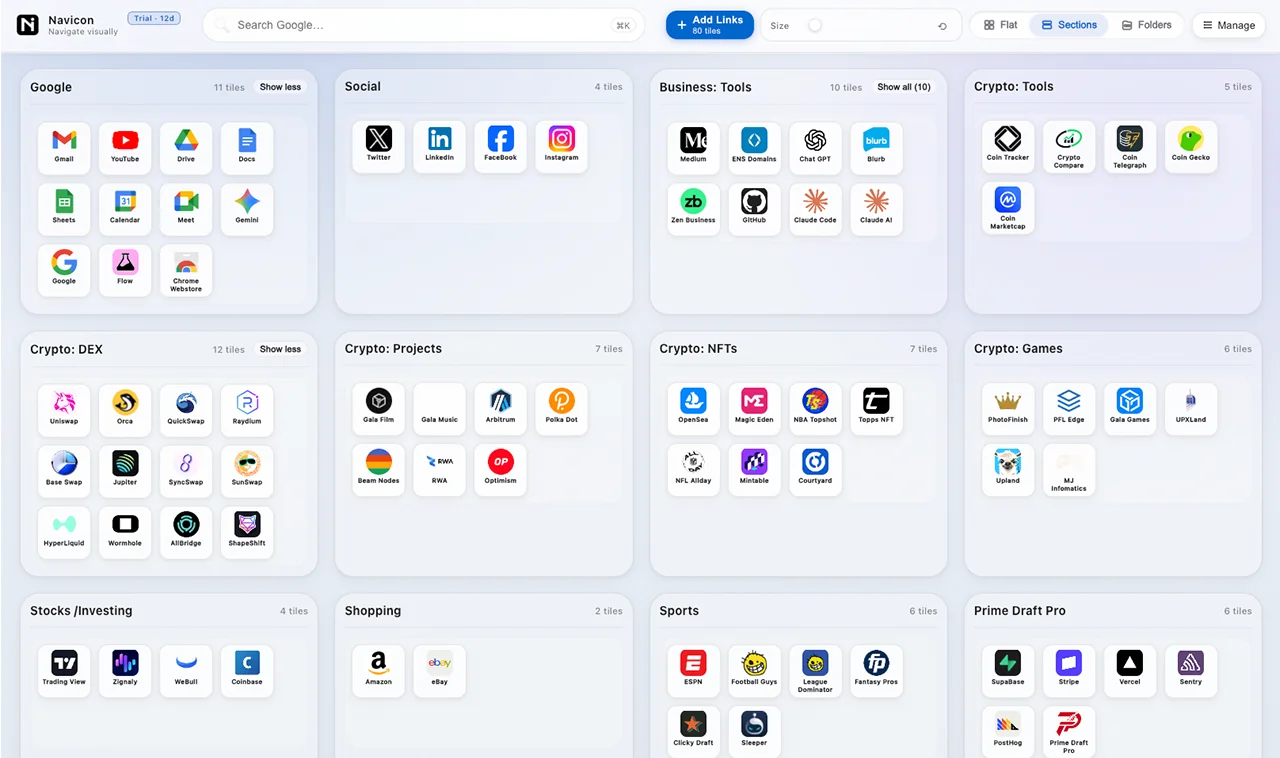Click the Size slider handle
Screen dimensions: 1280x758
coord(815,26)
